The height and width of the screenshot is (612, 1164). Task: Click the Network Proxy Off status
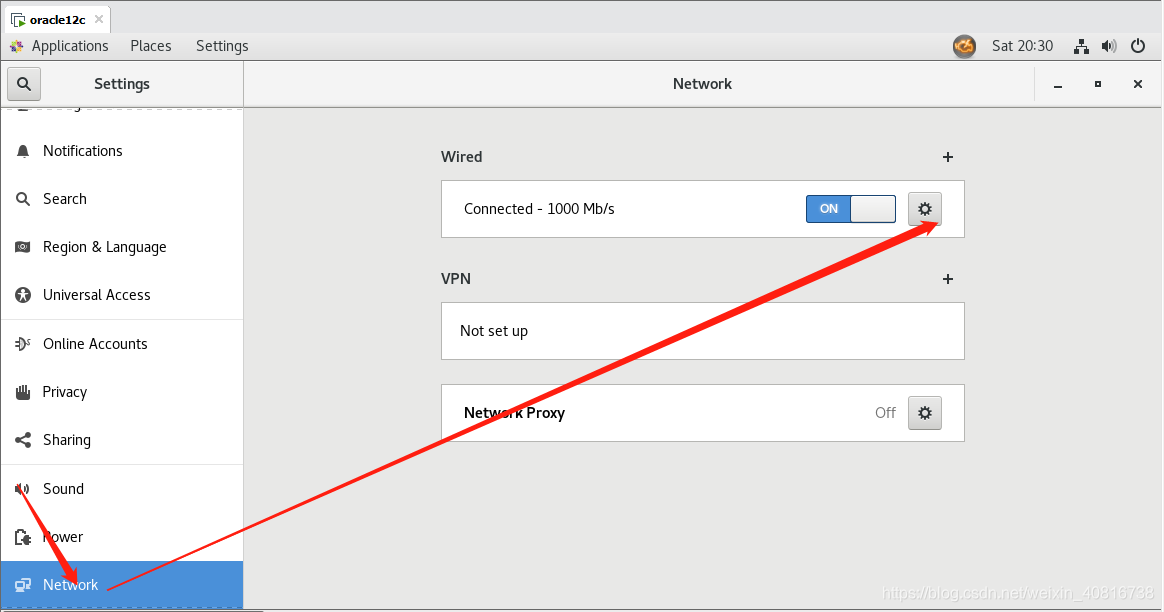[x=885, y=413]
